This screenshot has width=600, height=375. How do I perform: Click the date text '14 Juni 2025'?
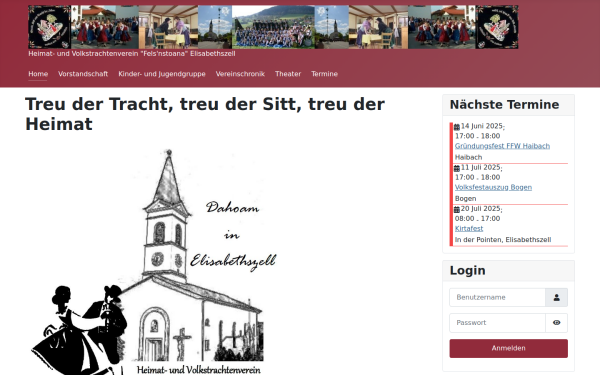click(x=481, y=126)
